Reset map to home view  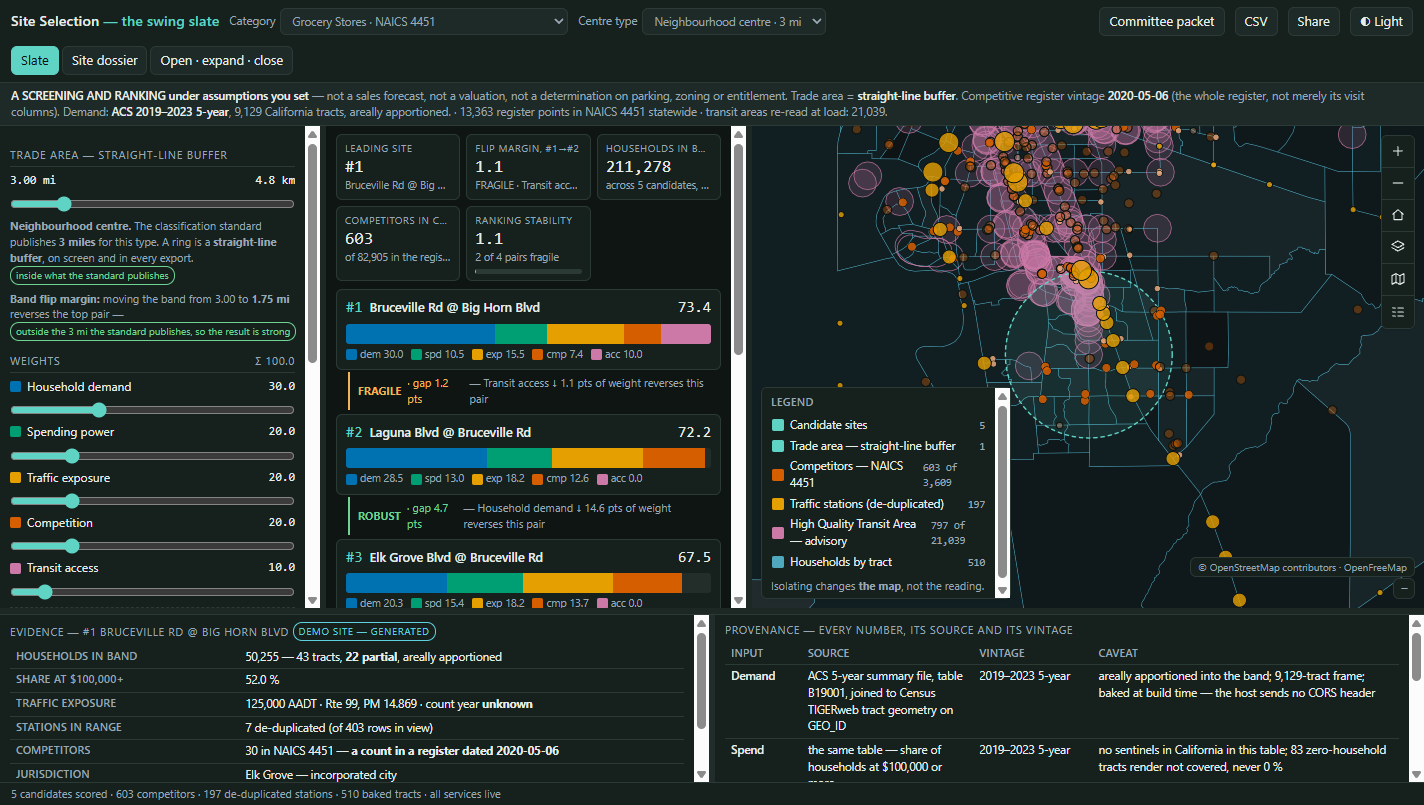coord(1398,215)
